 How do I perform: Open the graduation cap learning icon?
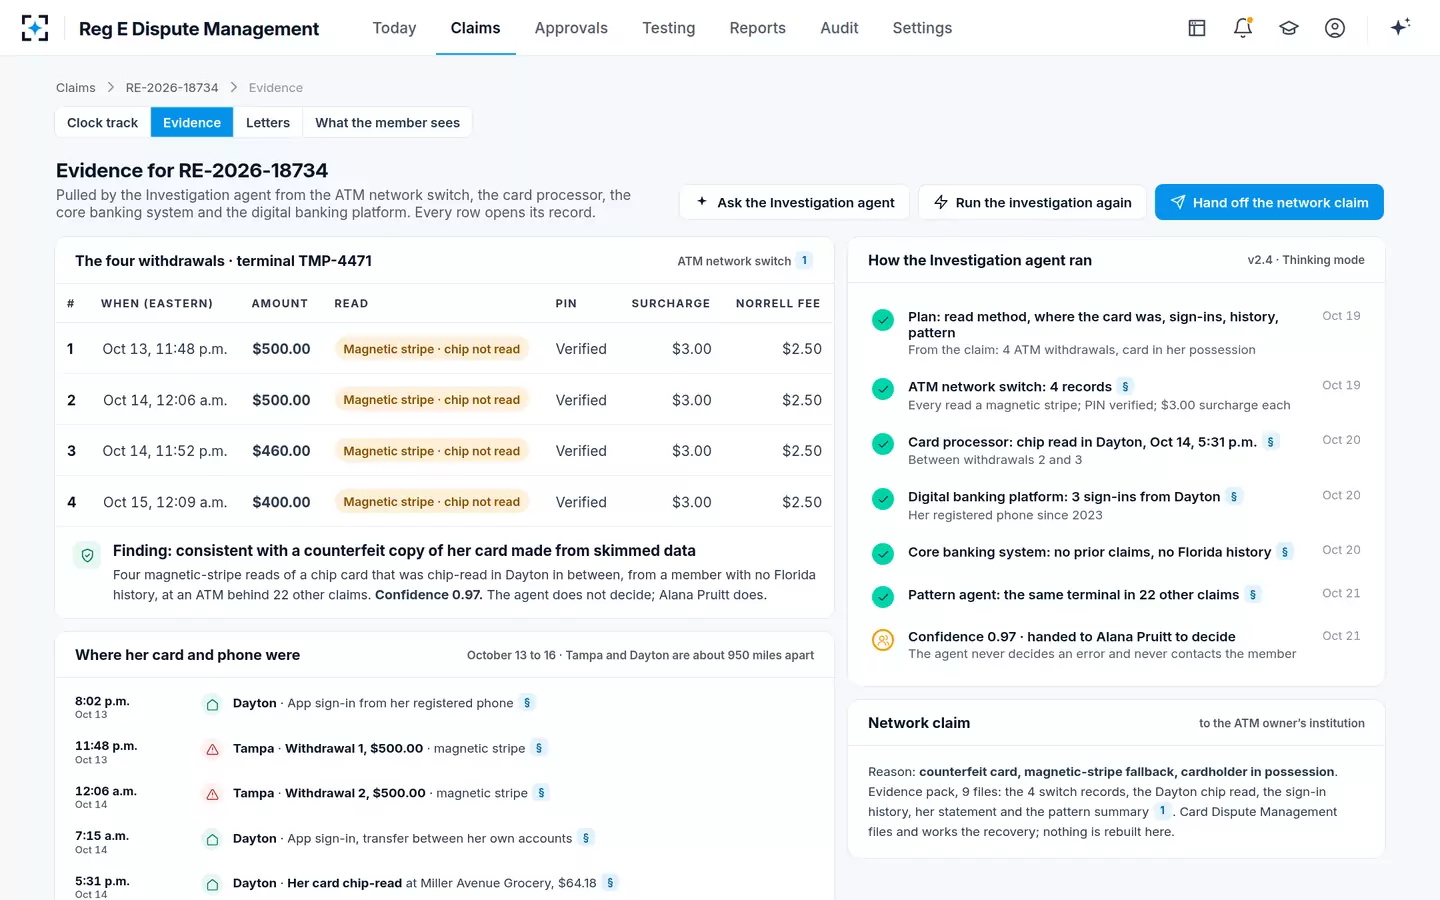1289,28
